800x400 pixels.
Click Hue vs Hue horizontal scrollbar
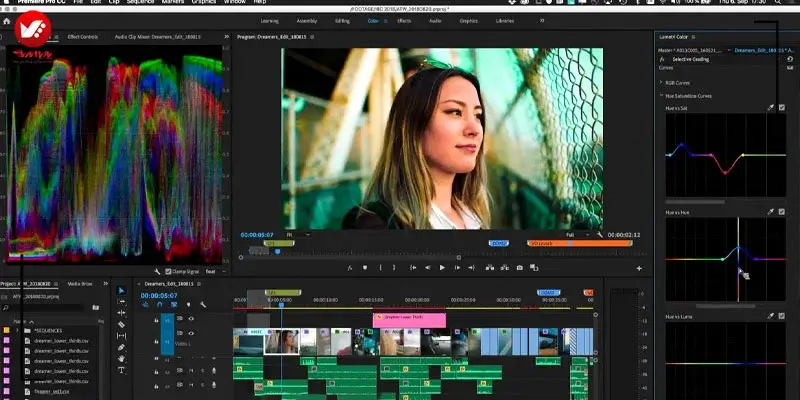(726, 306)
